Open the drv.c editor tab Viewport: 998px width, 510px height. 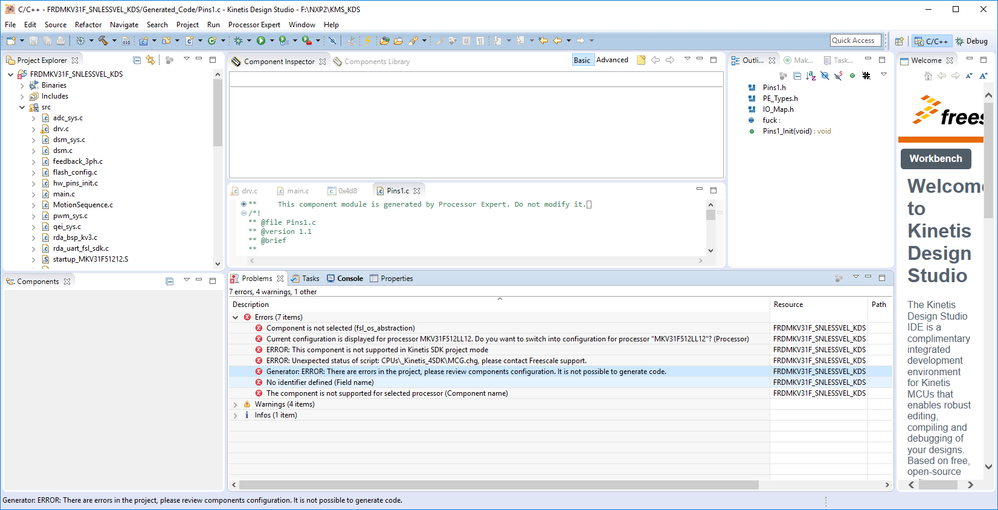(x=244, y=190)
